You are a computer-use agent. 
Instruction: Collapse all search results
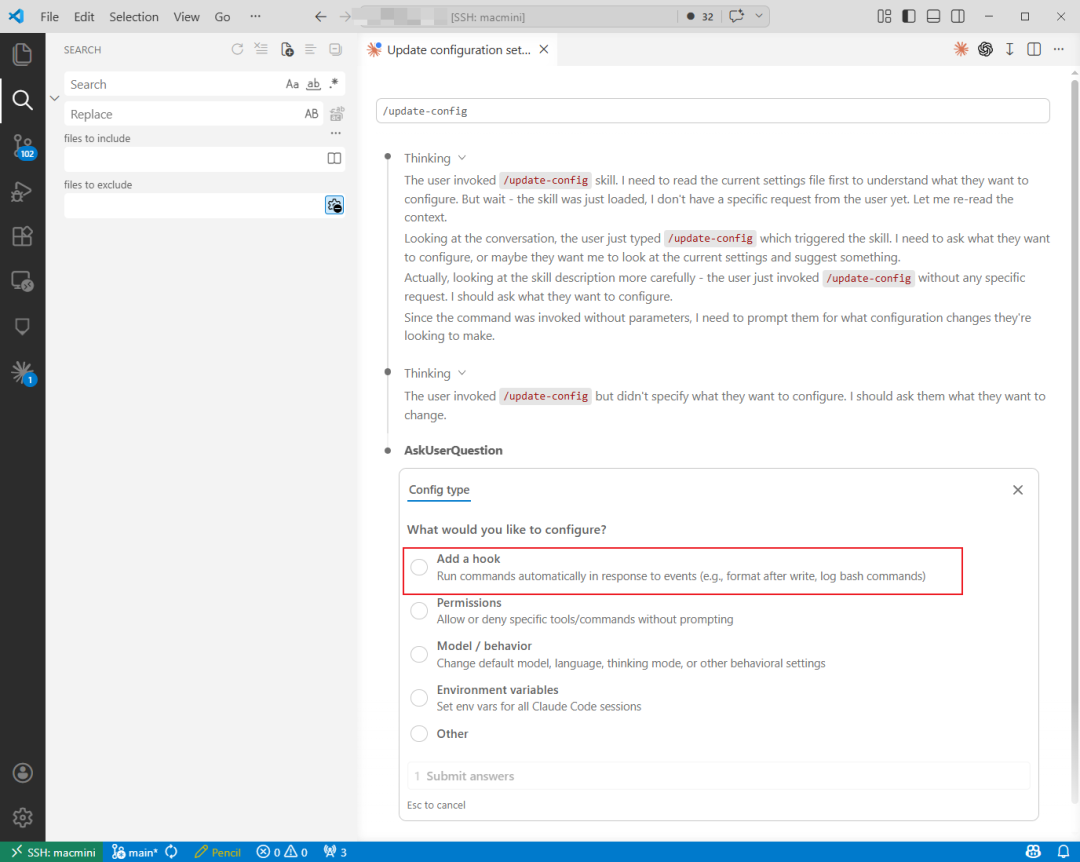(335, 50)
